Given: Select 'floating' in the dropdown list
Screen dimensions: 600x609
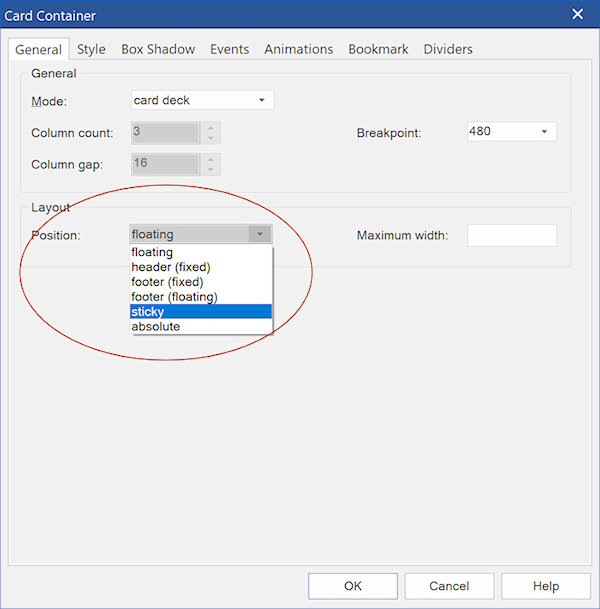Looking at the screenshot, I should coord(200,252).
